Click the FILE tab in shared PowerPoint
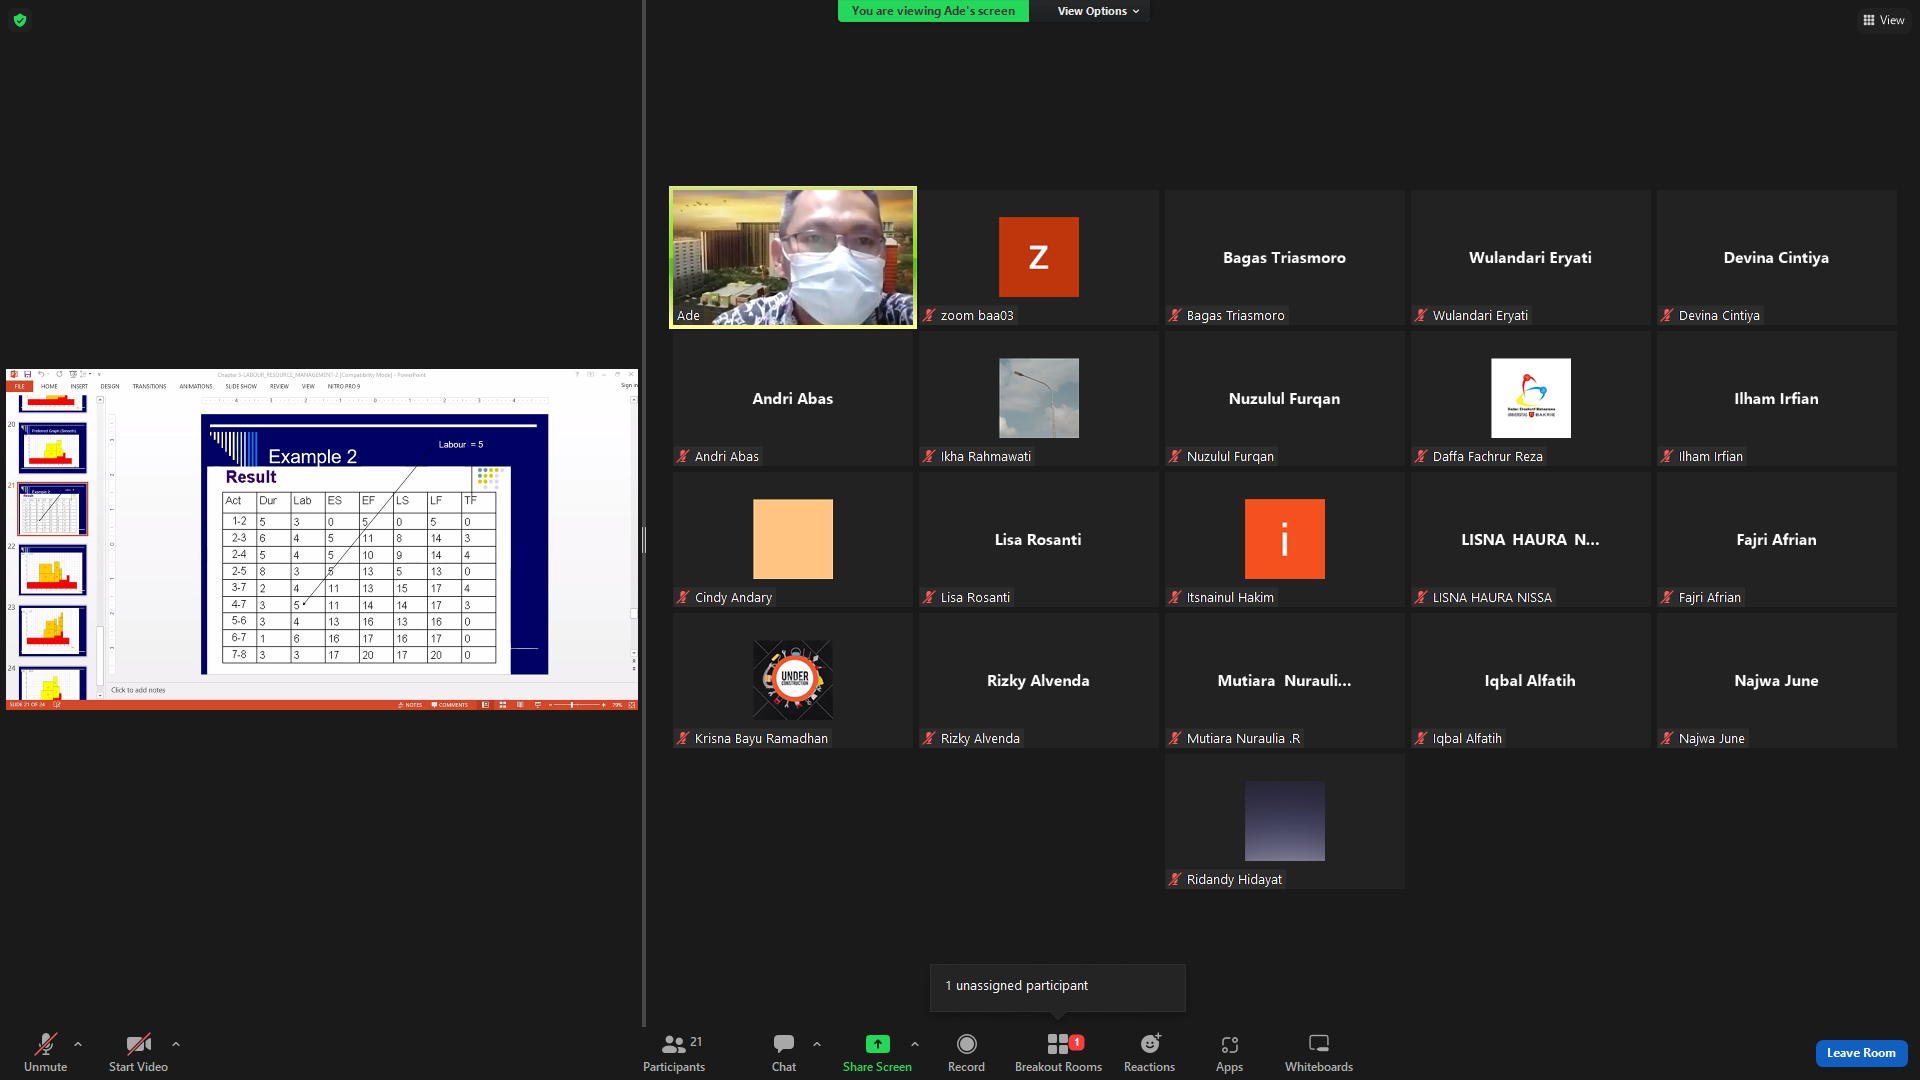1920x1080 pixels. [20, 386]
